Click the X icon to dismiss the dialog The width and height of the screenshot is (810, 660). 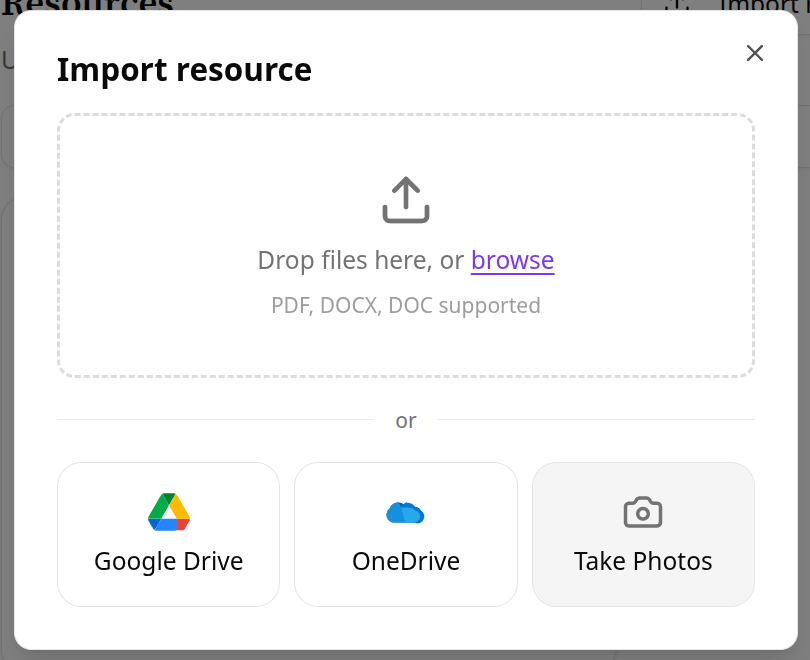click(x=754, y=53)
